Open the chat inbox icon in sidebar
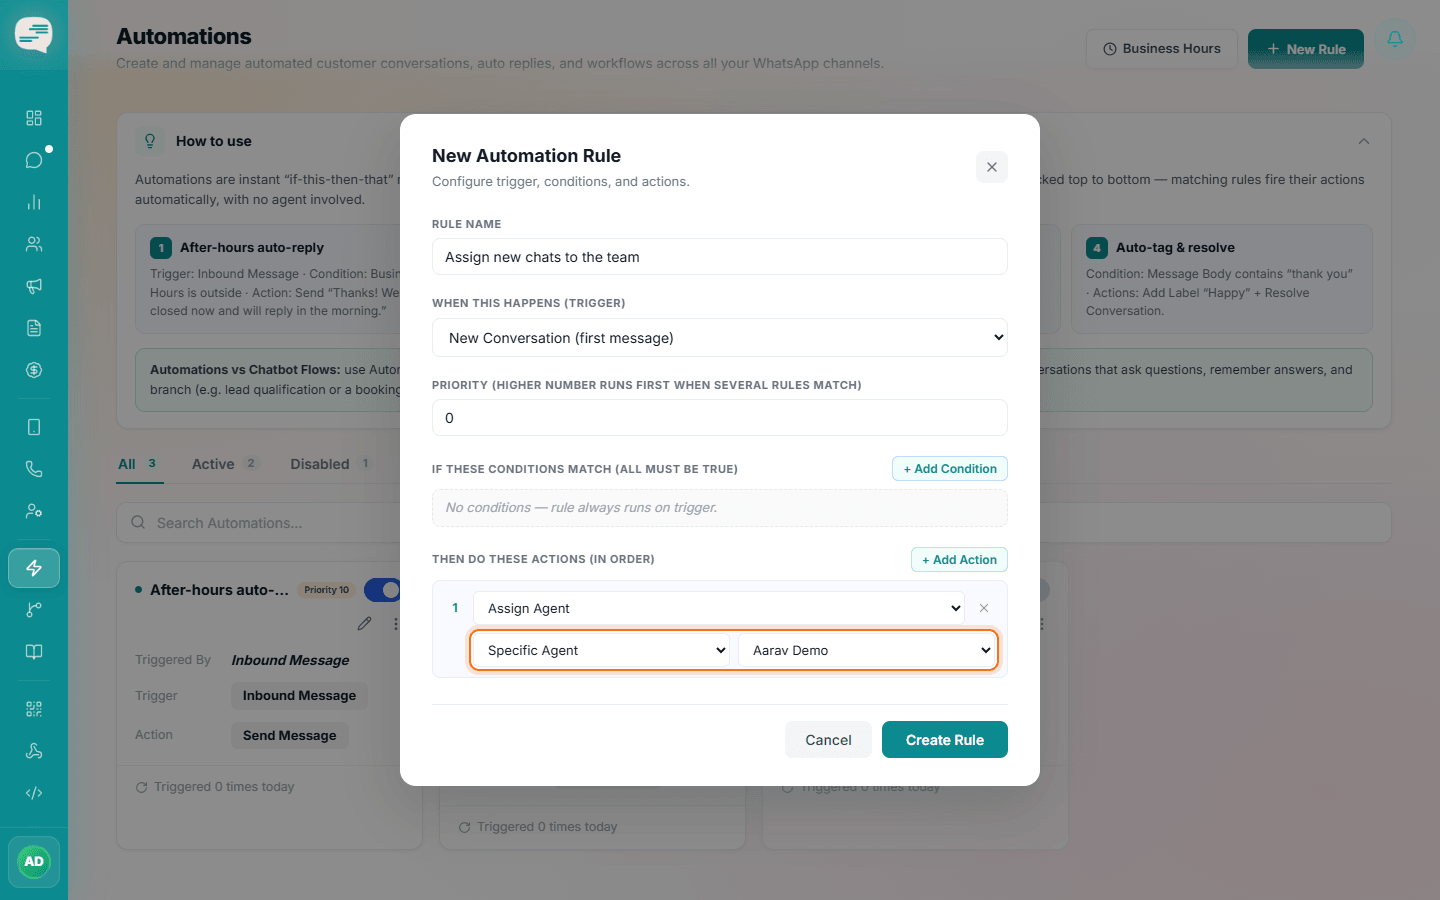Image resolution: width=1440 pixels, height=900 pixels. [x=34, y=160]
